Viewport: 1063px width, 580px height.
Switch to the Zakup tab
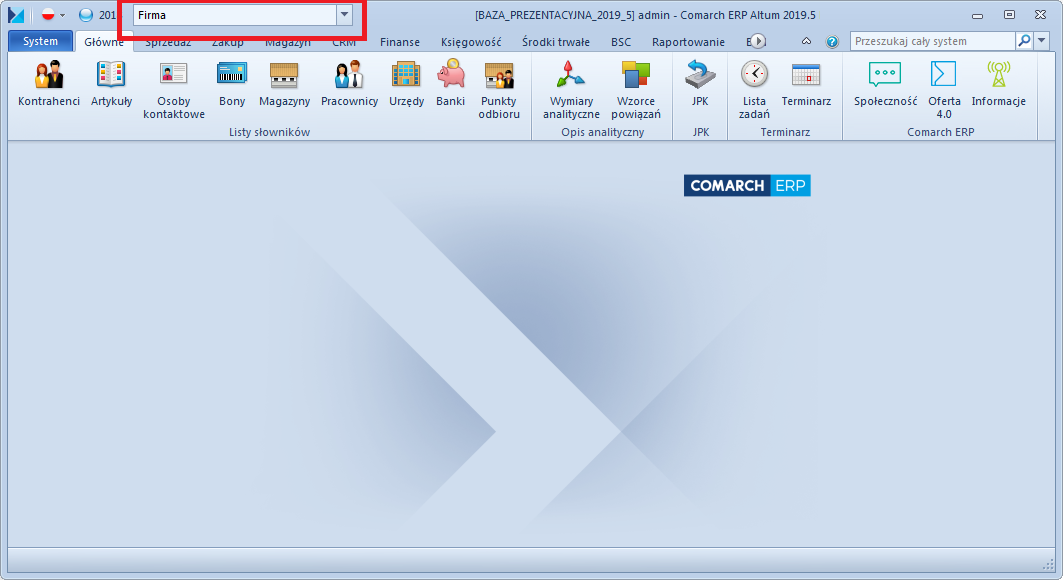click(x=227, y=42)
